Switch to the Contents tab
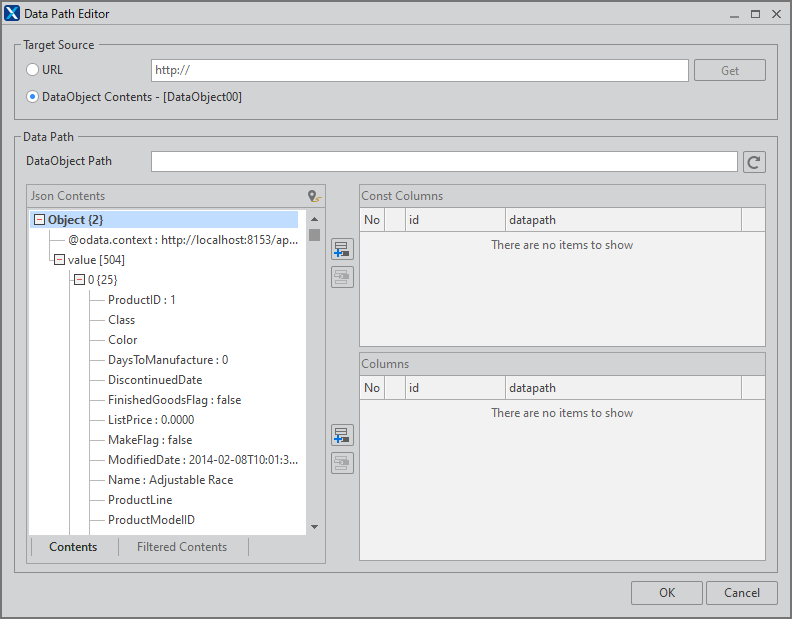The image size is (792, 619). (x=73, y=547)
